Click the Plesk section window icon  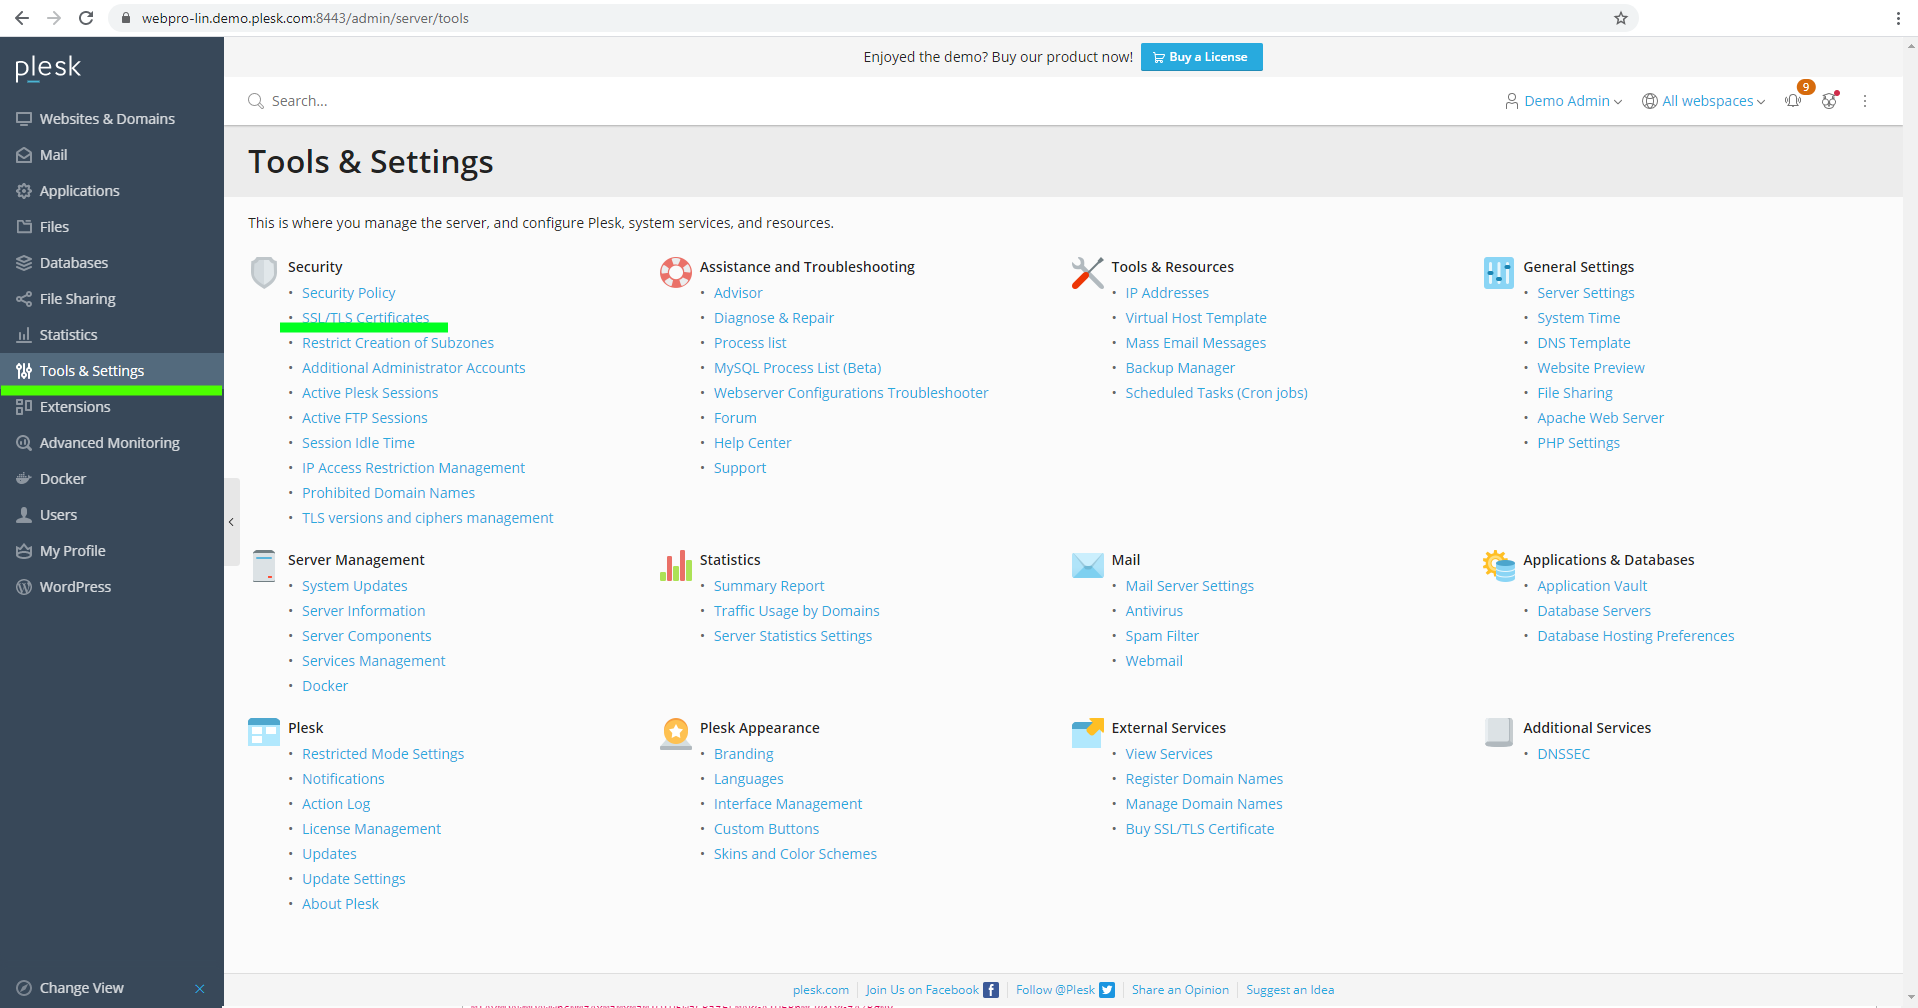click(264, 732)
